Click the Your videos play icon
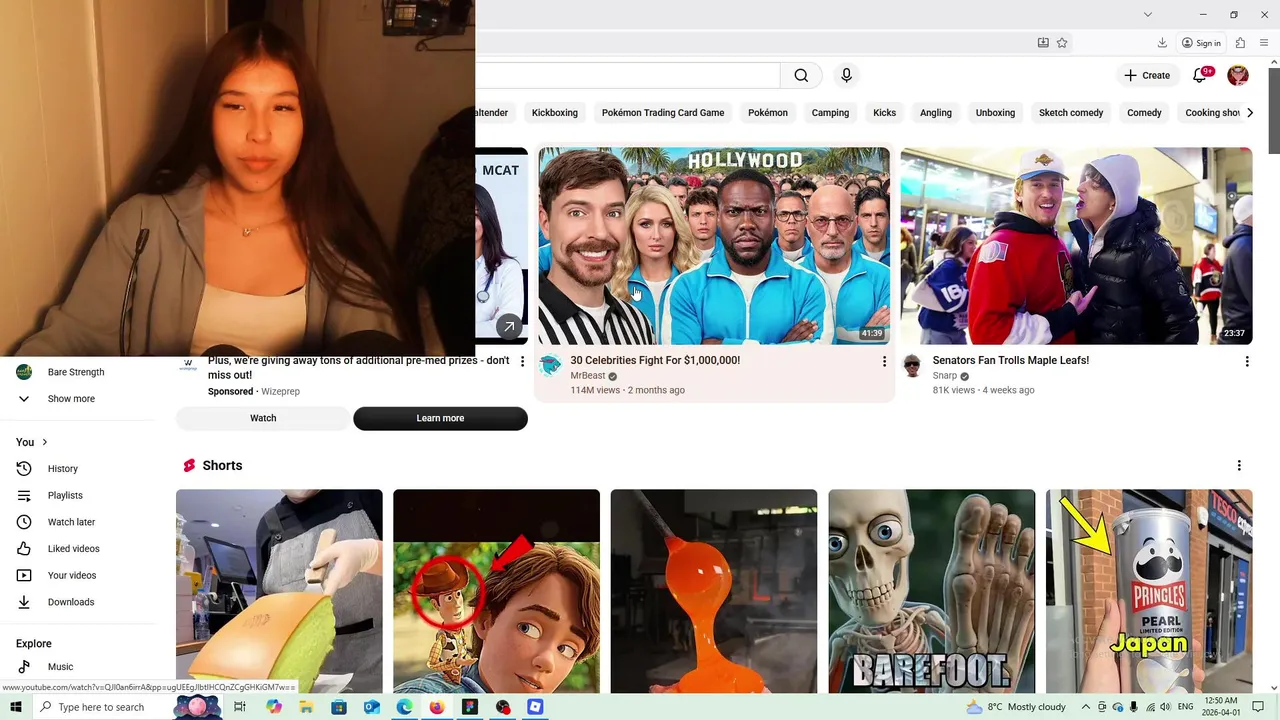This screenshot has height=720, width=1280. click(x=24, y=575)
